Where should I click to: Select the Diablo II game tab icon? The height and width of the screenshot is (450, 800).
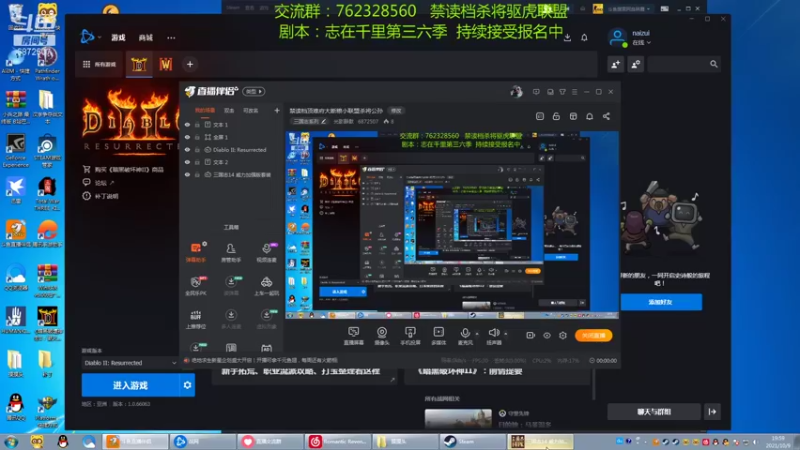point(139,64)
